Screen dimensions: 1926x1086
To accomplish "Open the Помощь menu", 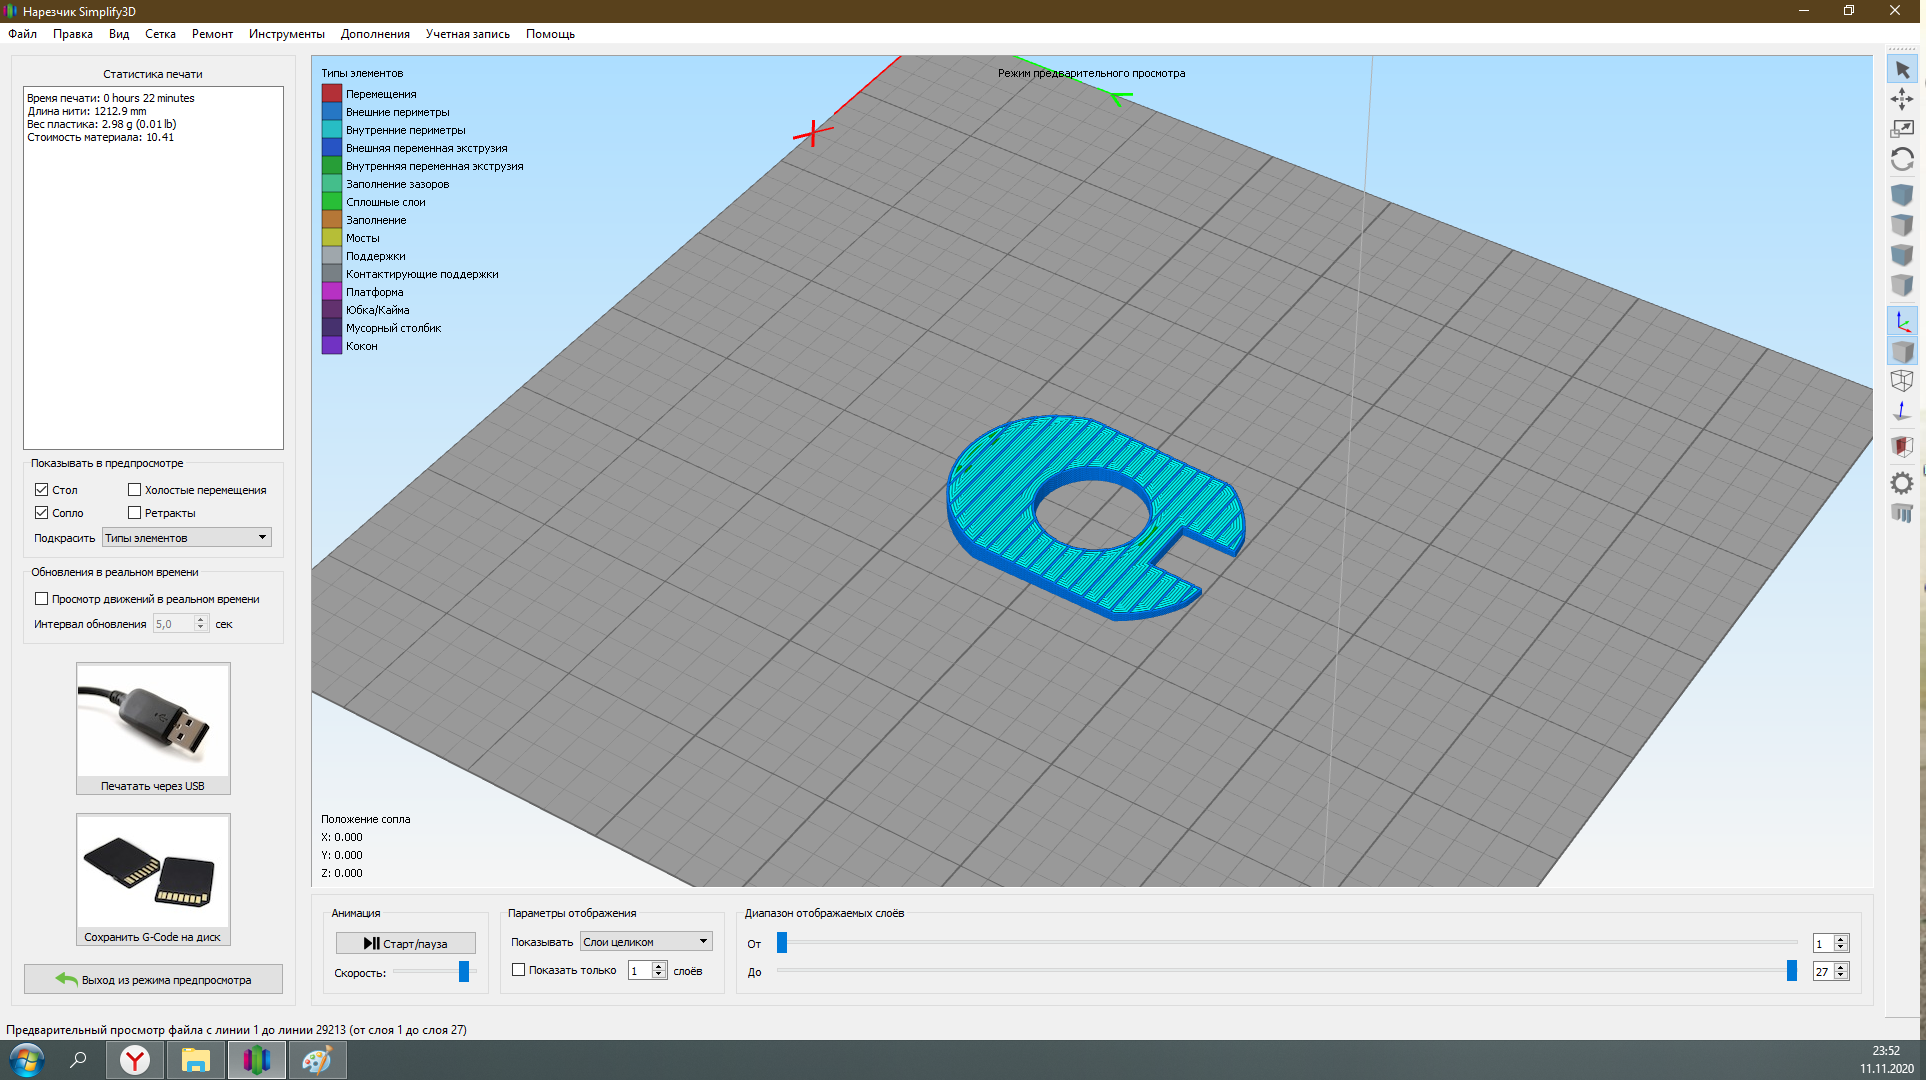I will pos(550,34).
